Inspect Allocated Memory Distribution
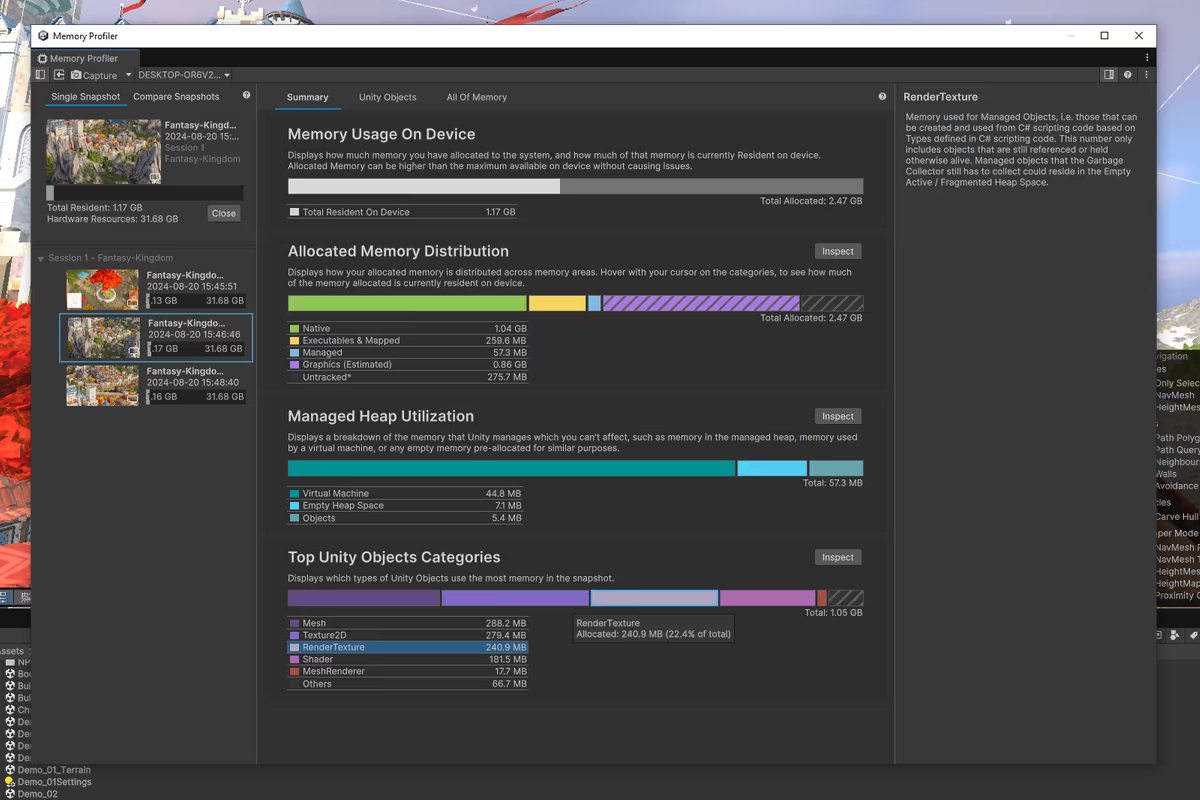This screenshot has width=1200, height=800. click(838, 251)
